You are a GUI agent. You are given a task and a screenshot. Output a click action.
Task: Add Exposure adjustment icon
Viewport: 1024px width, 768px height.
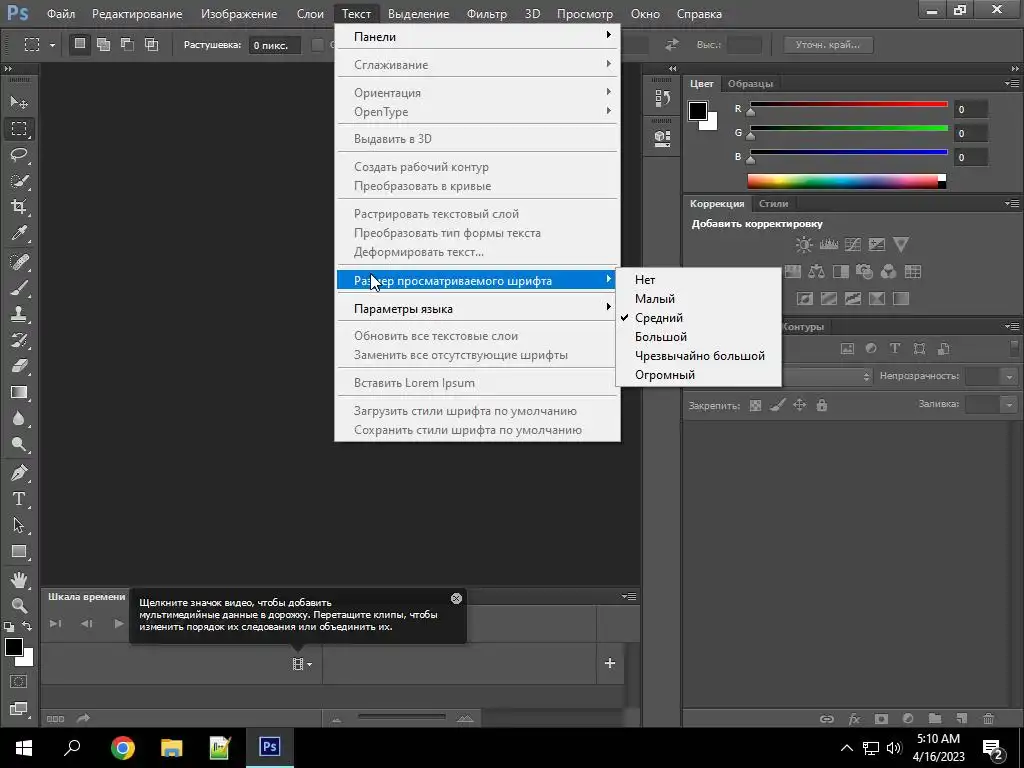[876, 245]
